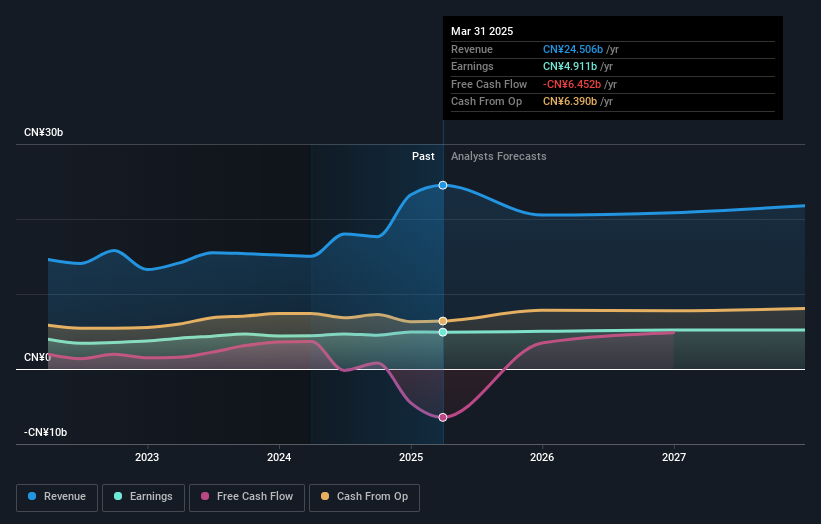Viewport: 821px width, 524px height.
Task: Click the teal Earnings legend dot
Action: click(x=118, y=496)
